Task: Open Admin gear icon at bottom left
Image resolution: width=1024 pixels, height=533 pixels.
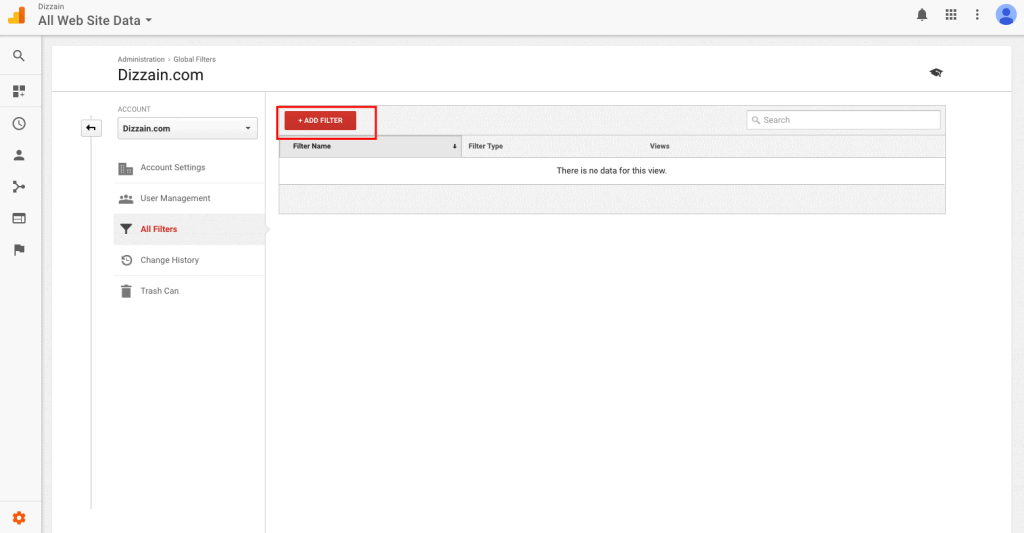Action: pos(18,517)
